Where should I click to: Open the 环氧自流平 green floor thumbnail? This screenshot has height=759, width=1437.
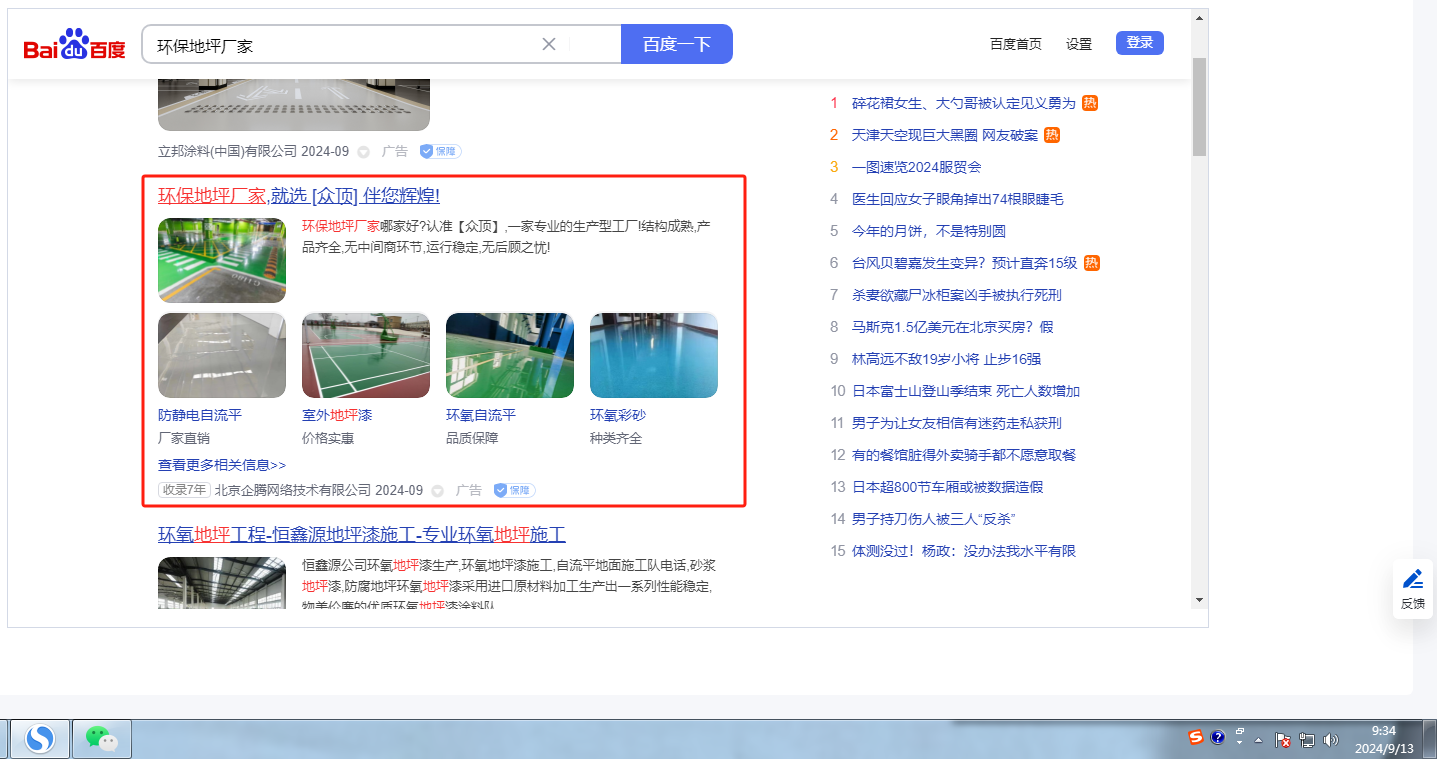[510, 356]
